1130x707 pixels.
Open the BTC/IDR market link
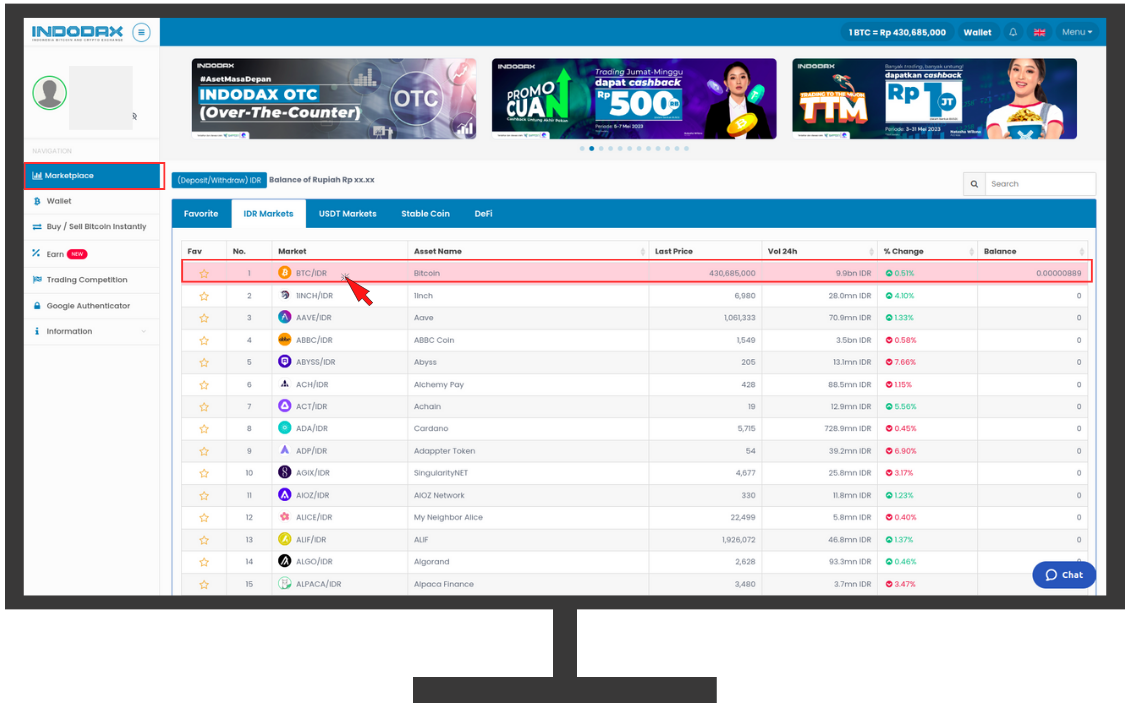(x=311, y=273)
